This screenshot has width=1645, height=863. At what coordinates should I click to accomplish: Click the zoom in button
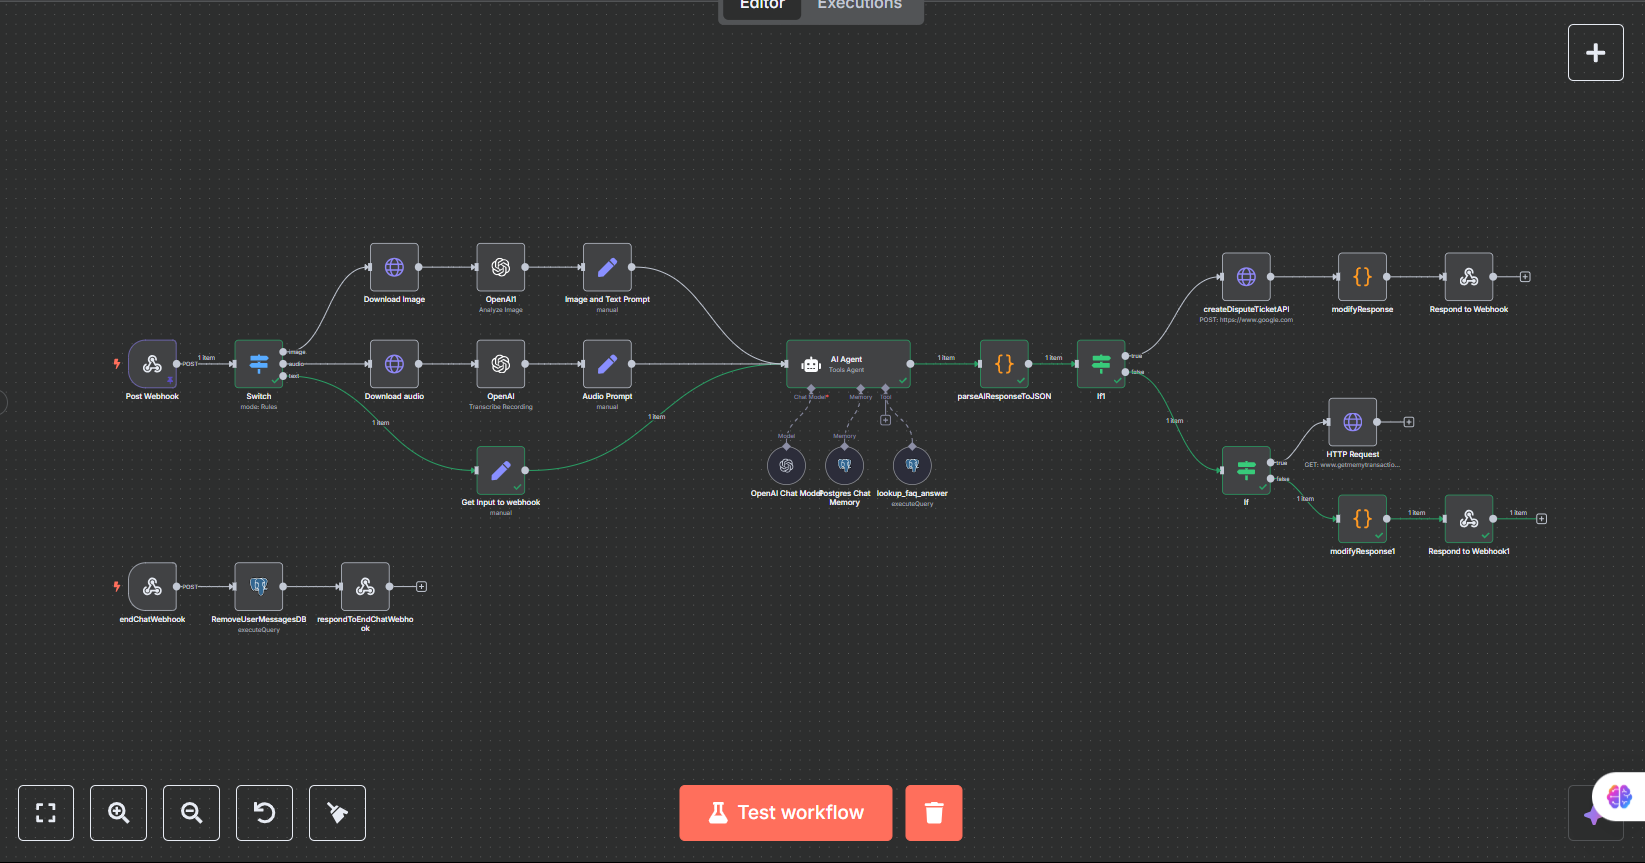(x=119, y=813)
